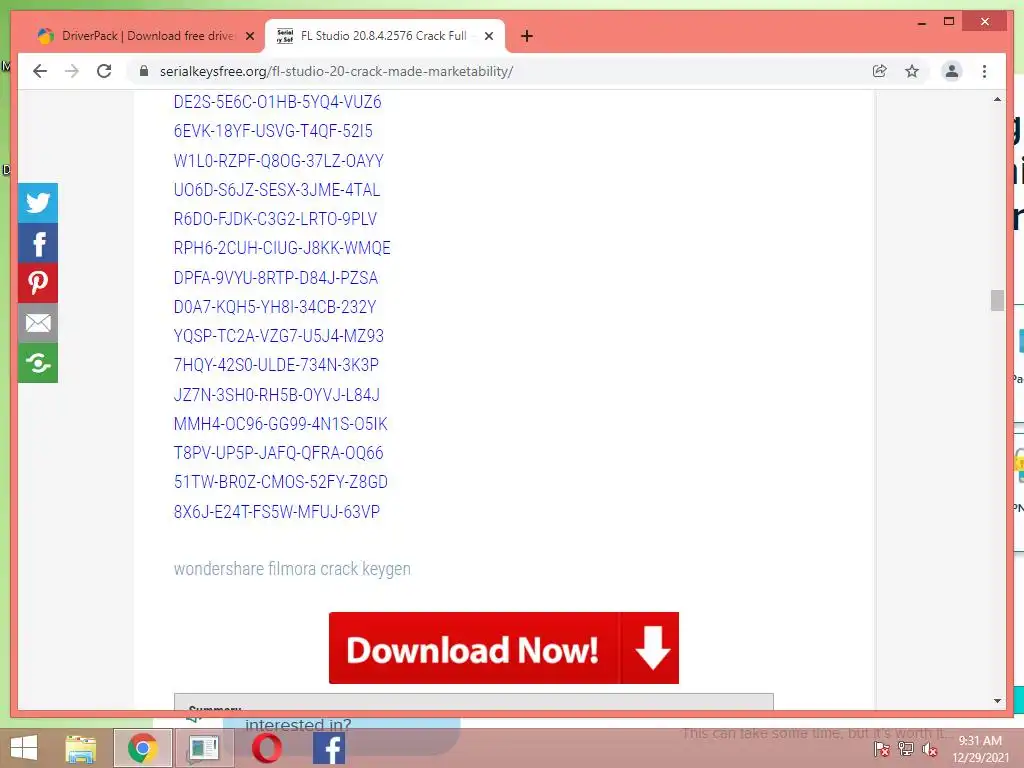Maximize the Chrome window
The image size is (1024, 768).
pyautogui.click(x=949, y=22)
